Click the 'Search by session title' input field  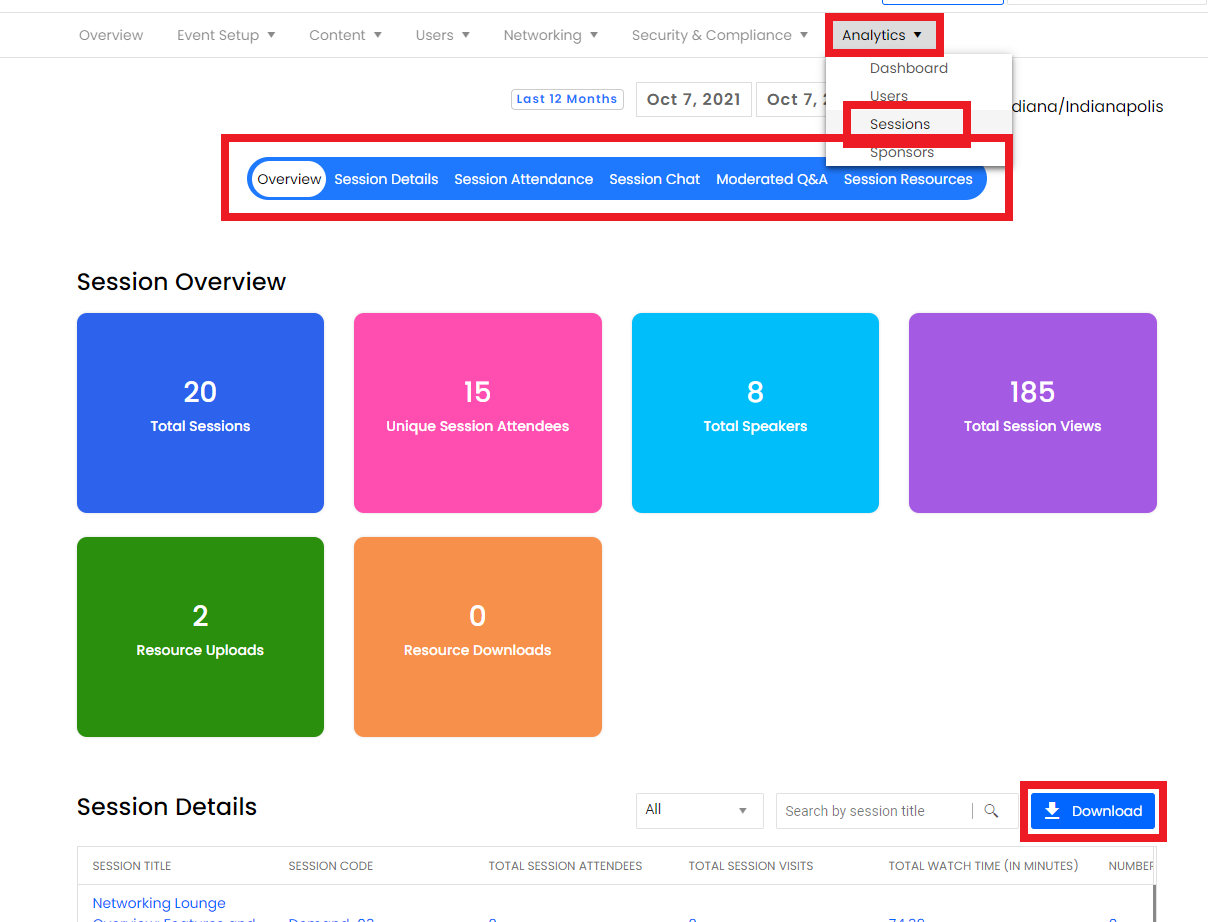870,811
